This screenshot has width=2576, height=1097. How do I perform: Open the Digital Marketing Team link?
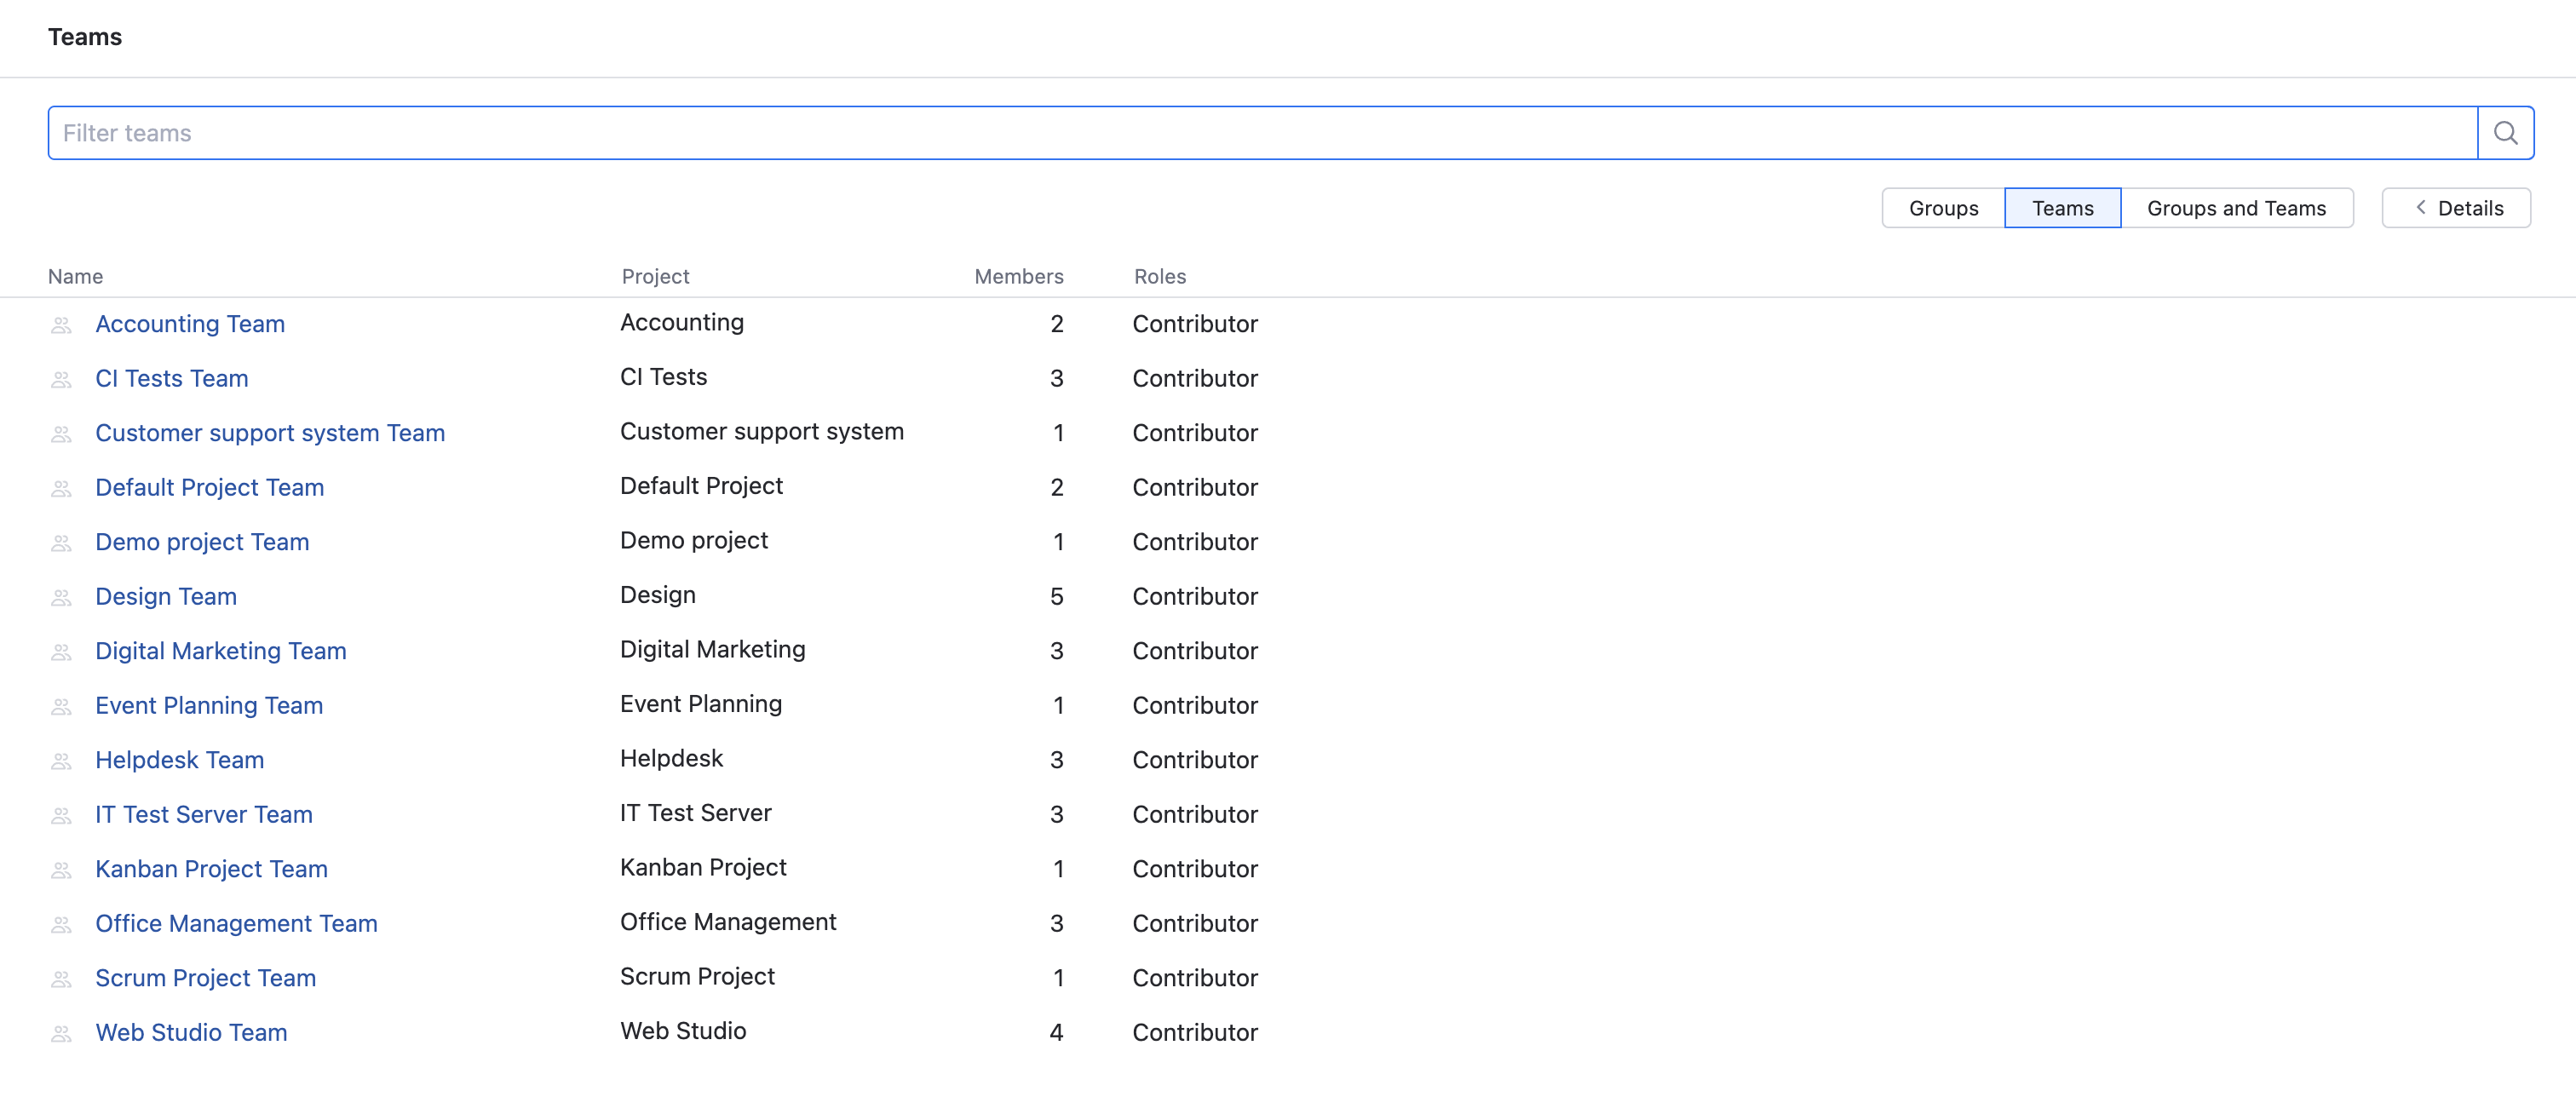click(x=221, y=651)
